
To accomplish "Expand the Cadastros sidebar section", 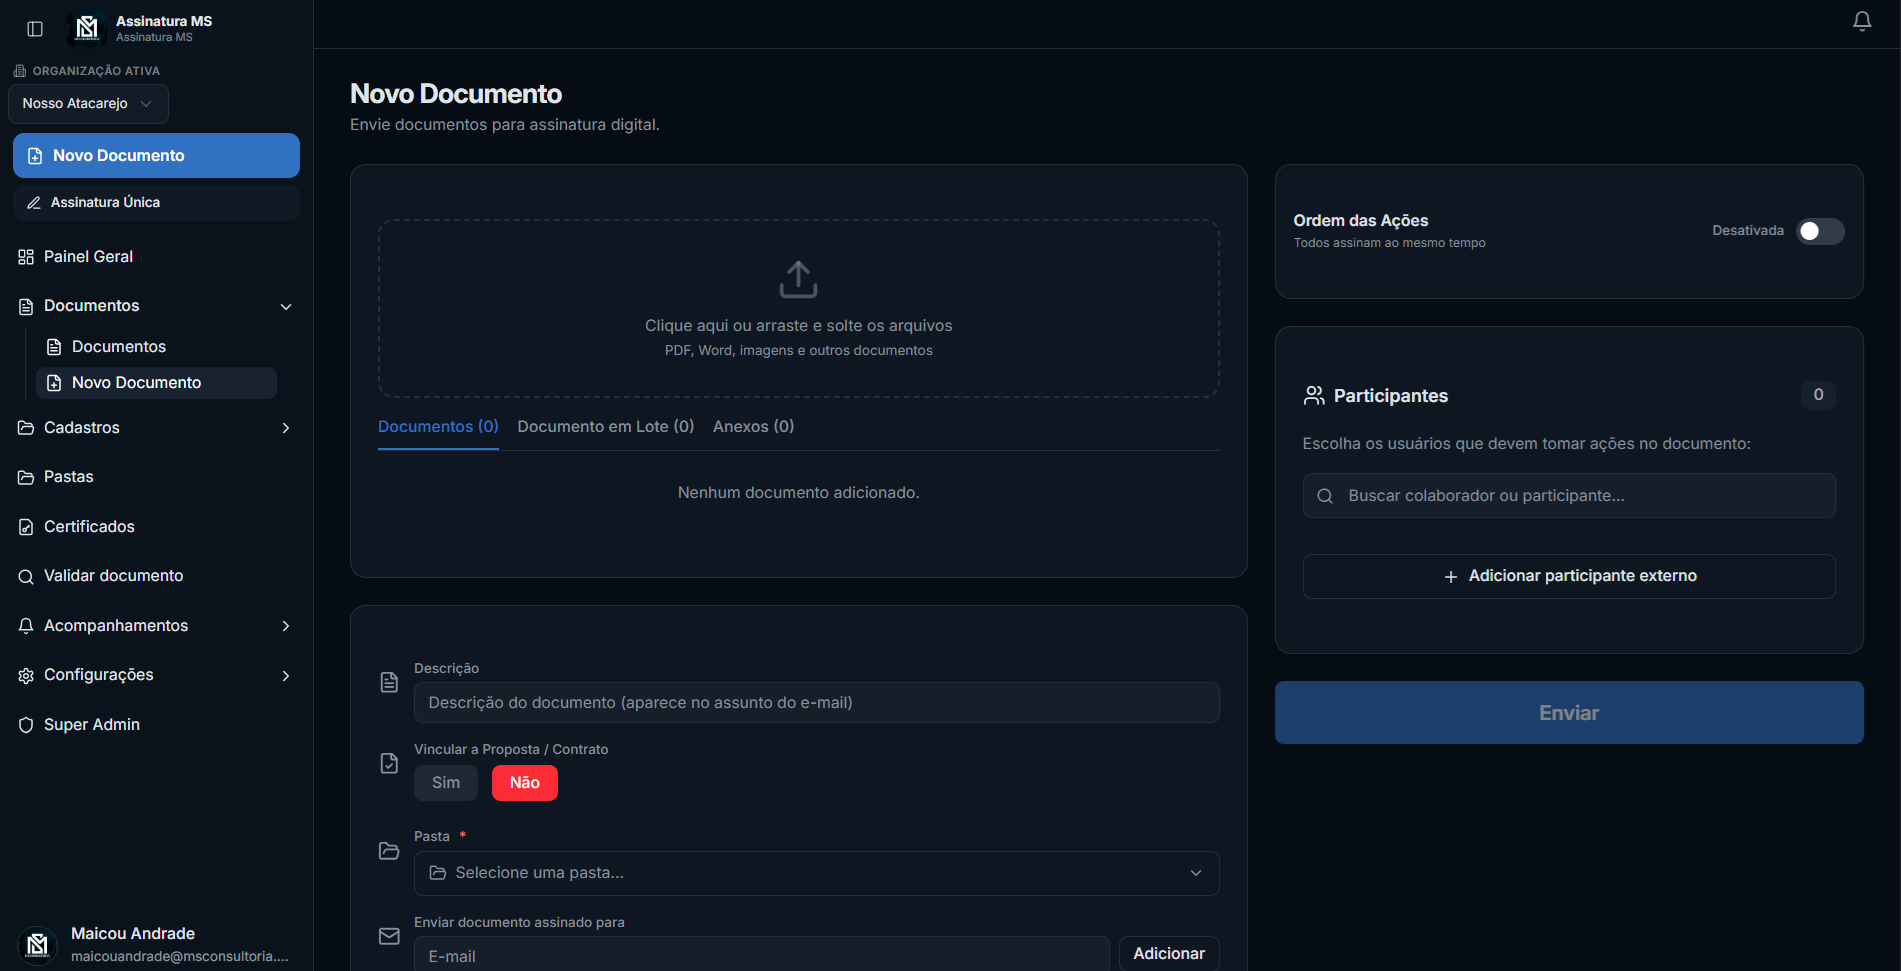I will pos(286,428).
